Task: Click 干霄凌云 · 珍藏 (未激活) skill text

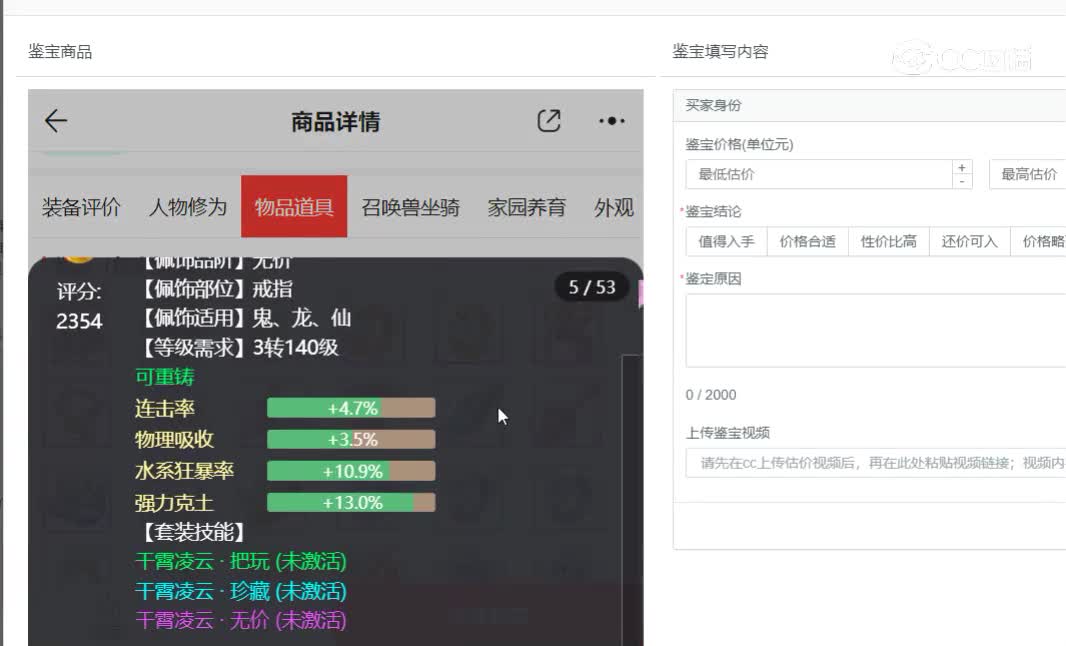Action: click(x=241, y=591)
